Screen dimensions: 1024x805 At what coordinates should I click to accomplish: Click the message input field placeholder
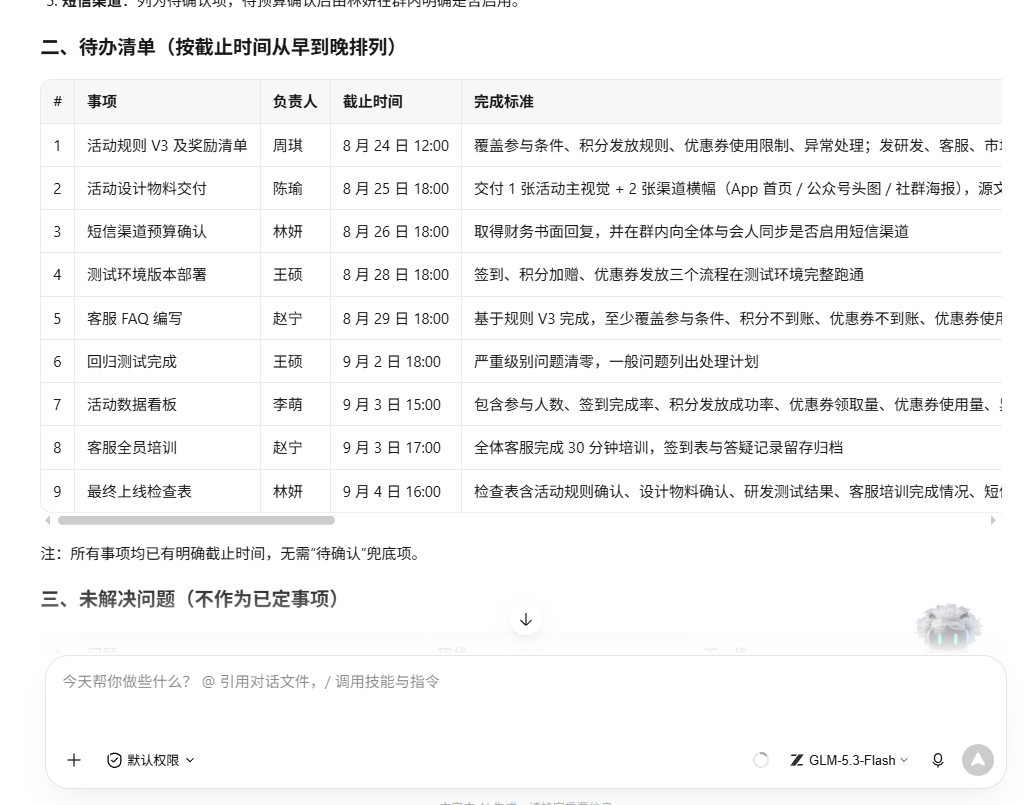coord(251,682)
